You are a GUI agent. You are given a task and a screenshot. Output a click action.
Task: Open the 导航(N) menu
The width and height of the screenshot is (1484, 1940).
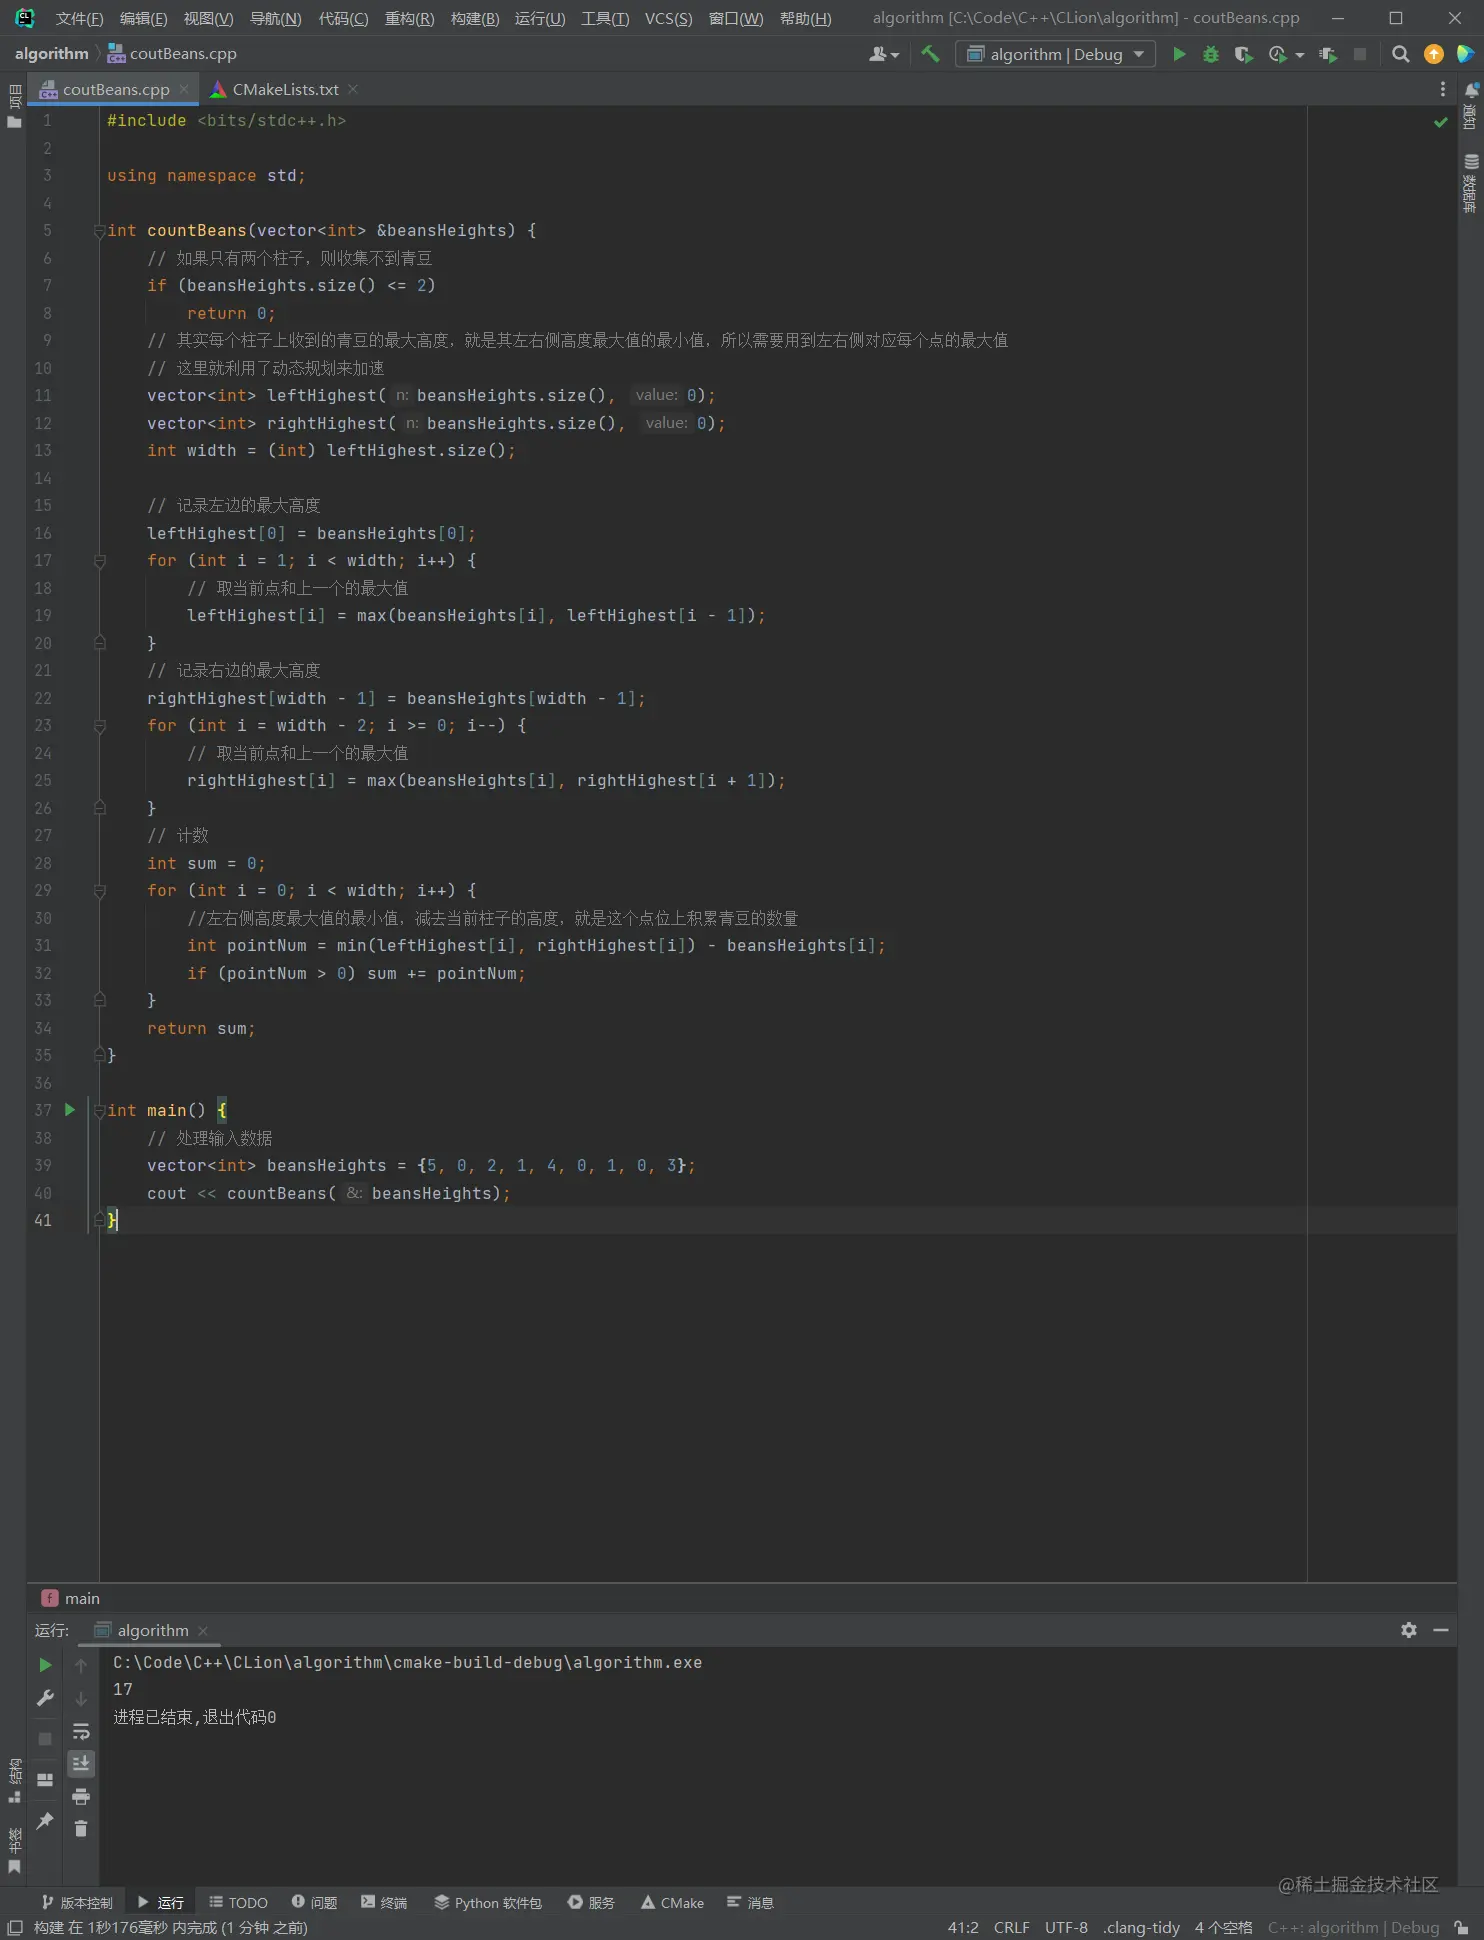tap(275, 18)
